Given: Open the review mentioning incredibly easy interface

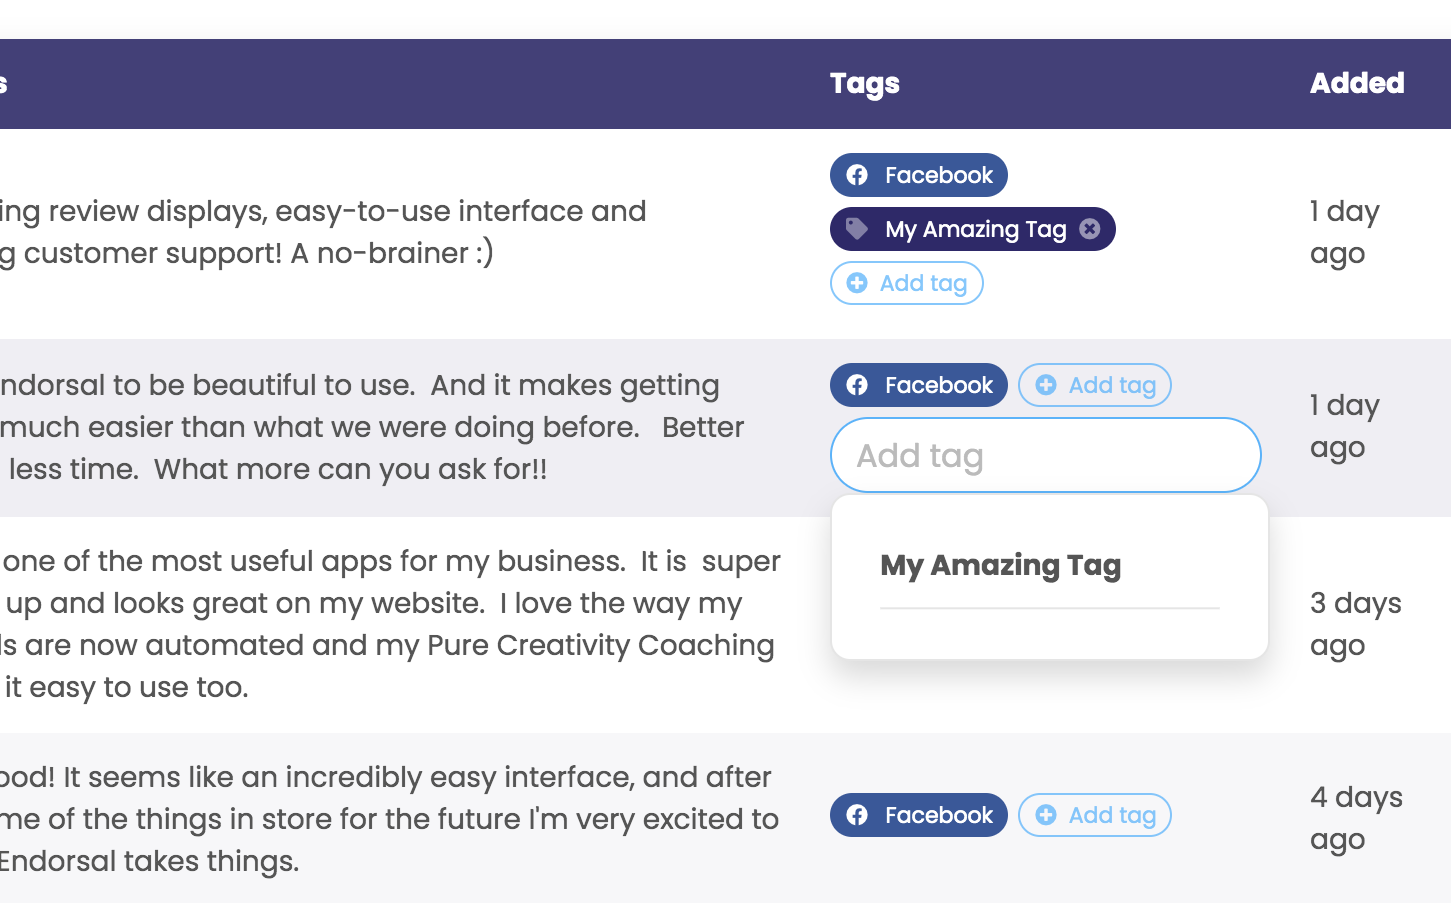Looking at the screenshot, I should coord(388,819).
